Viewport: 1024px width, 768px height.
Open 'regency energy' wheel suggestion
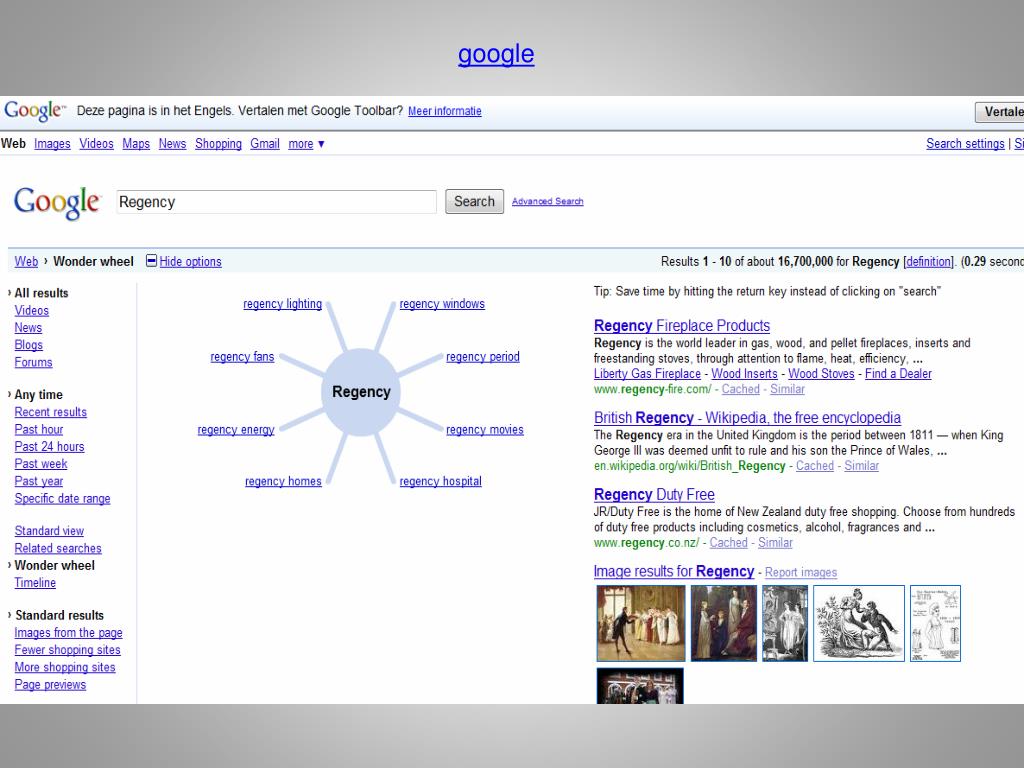pyautogui.click(x=236, y=430)
